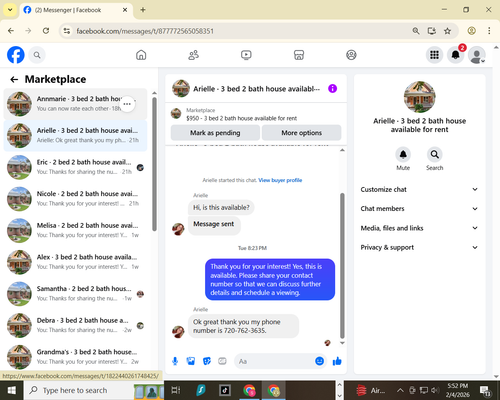Open the Marketplace storefront icon
The height and width of the screenshot is (400, 500).
(x=299, y=55)
